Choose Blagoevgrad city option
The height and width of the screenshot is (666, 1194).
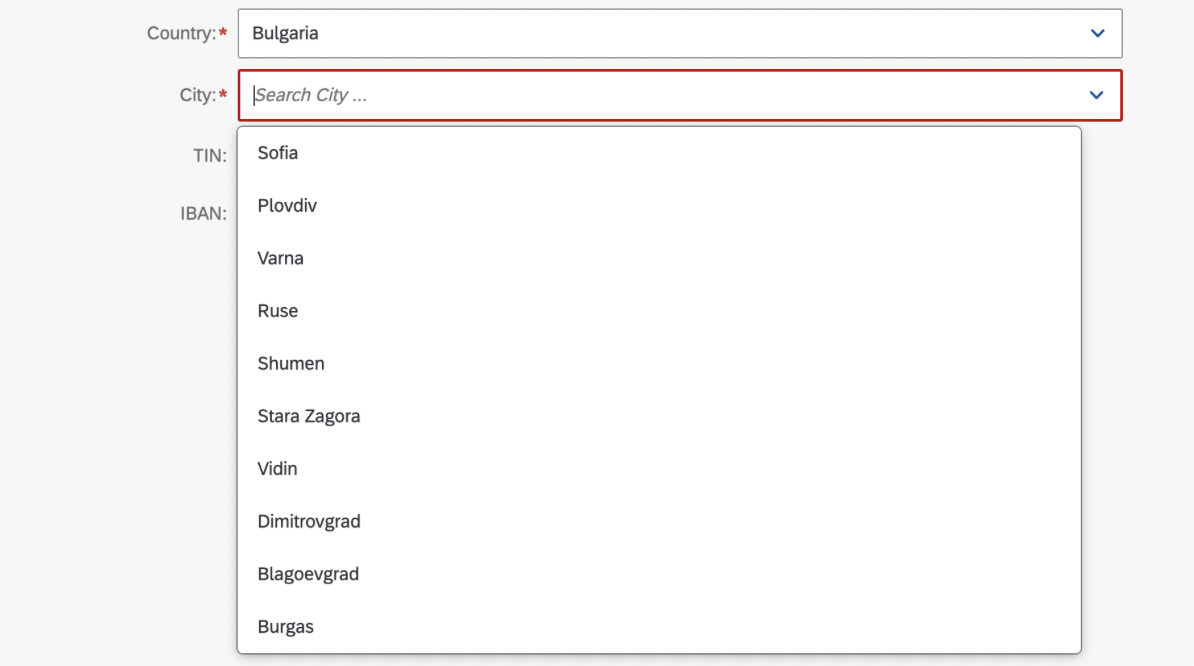tap(659, 574)
